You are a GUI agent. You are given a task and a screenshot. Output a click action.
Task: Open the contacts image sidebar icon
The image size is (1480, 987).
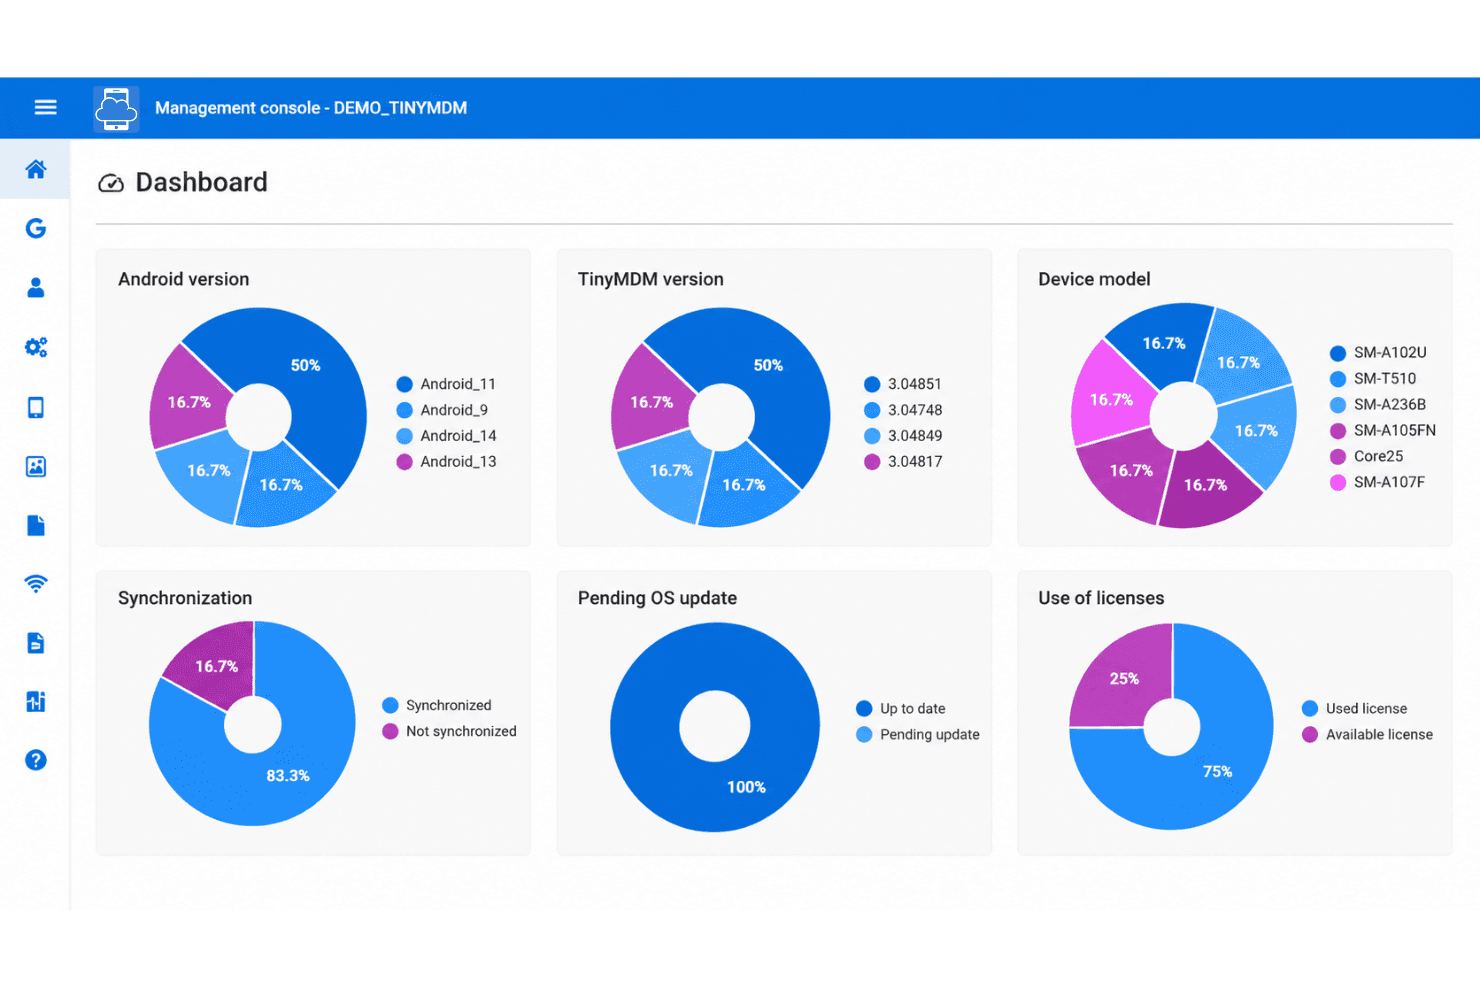(x=36, y=466)
